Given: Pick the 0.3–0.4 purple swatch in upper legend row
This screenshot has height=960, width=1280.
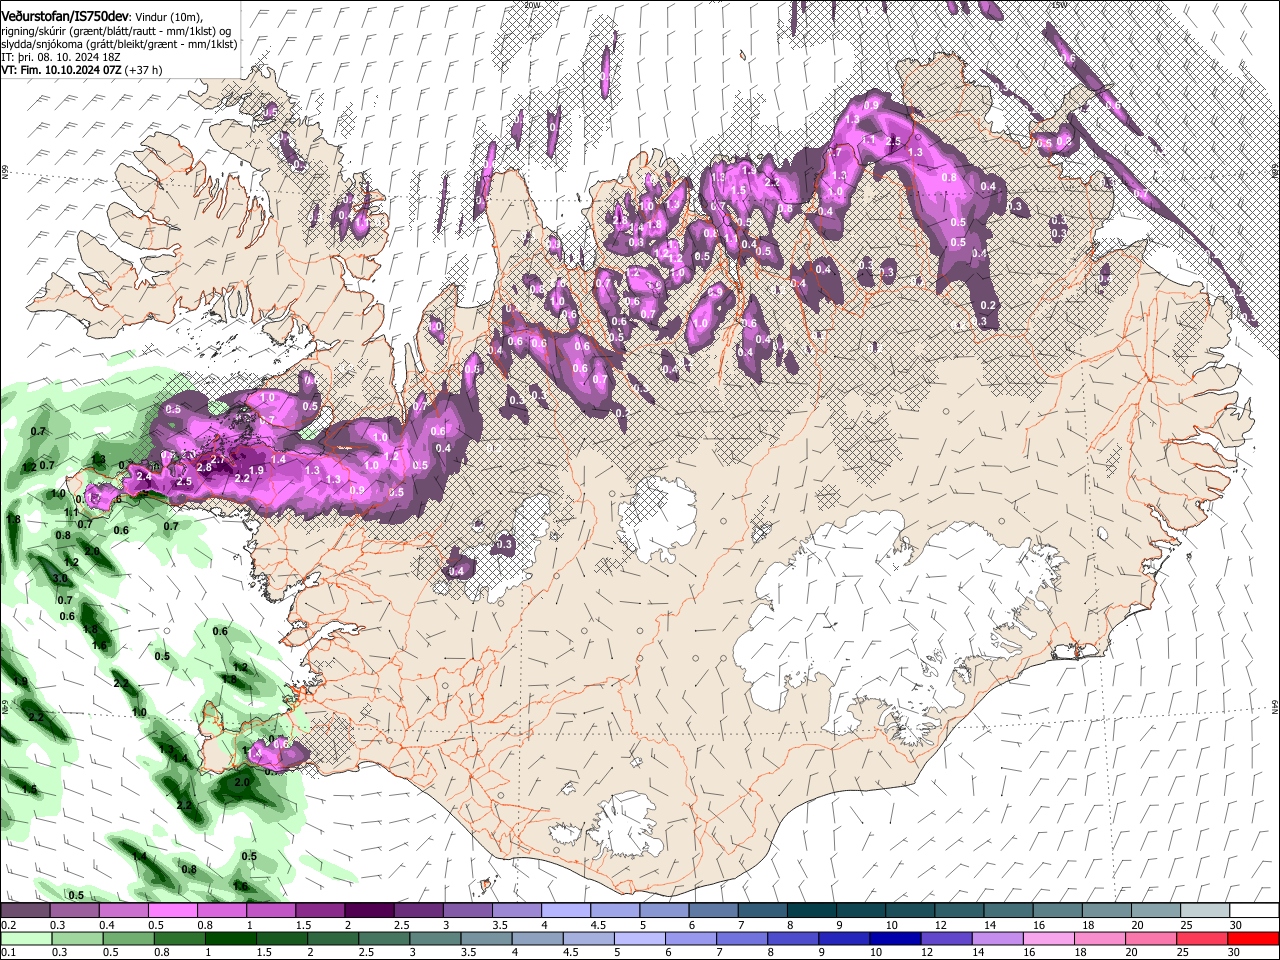Looking at the screenshot, I should click(75, 911).
